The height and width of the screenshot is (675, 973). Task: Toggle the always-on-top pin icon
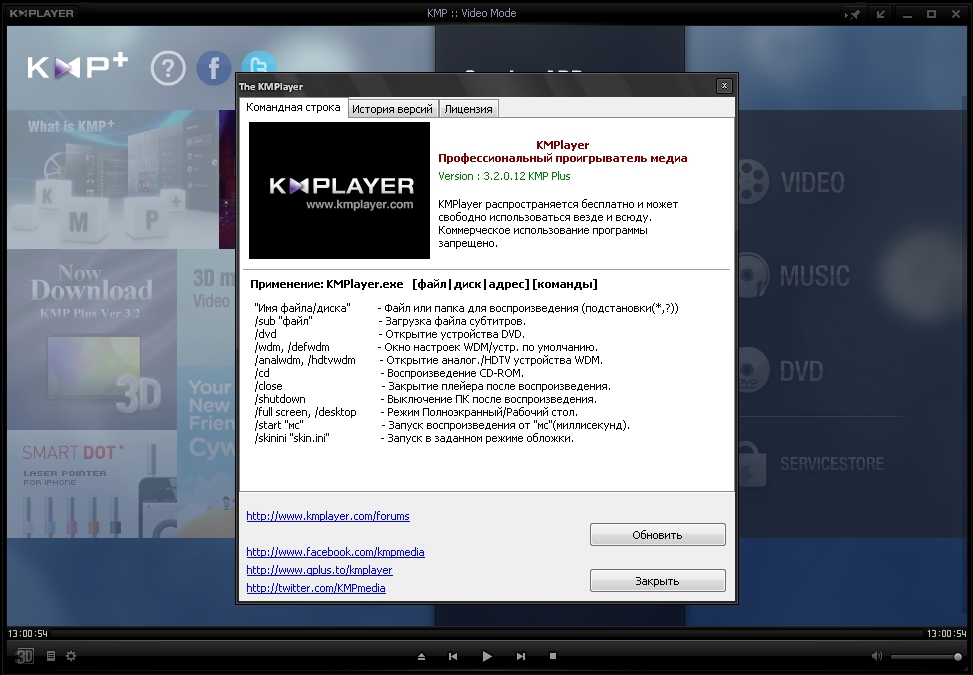[x=854, y=14]
